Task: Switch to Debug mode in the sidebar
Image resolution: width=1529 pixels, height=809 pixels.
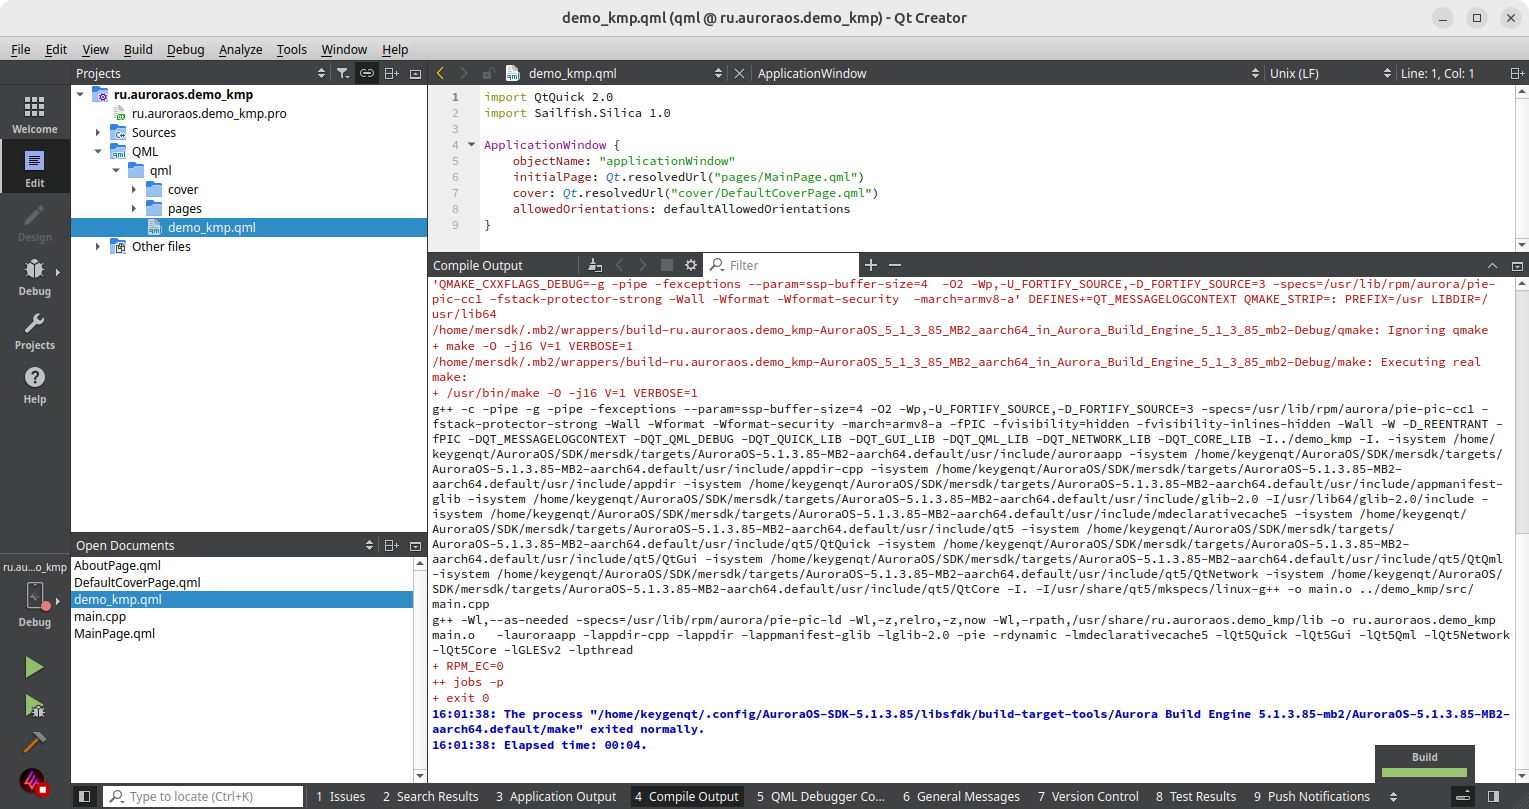Action: (35, 276)
